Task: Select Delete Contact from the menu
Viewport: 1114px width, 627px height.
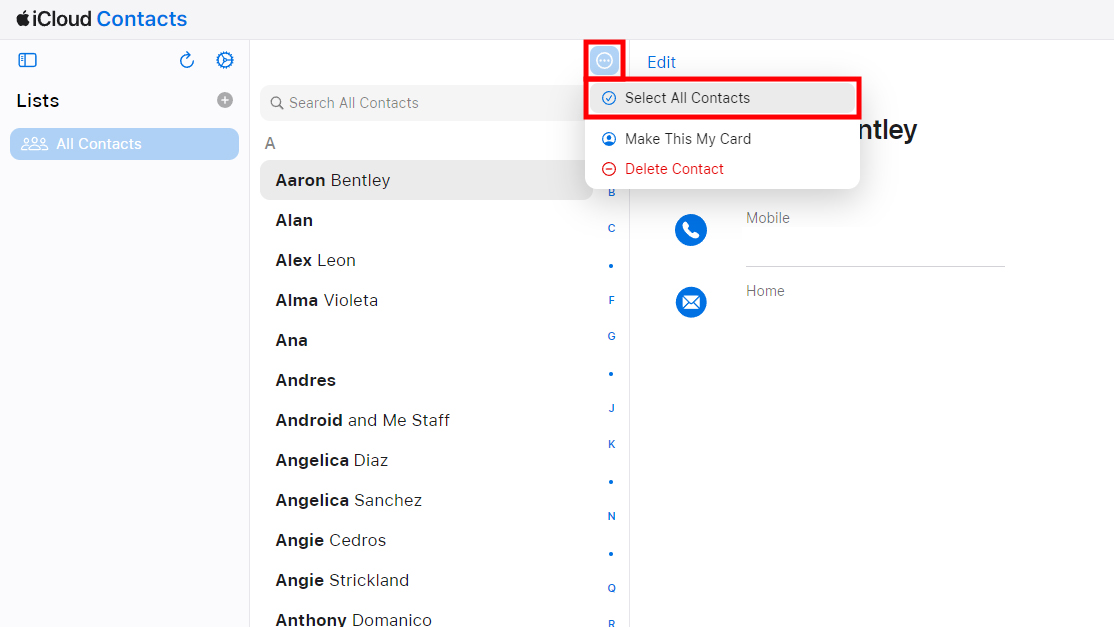Action: click(674, 169)
